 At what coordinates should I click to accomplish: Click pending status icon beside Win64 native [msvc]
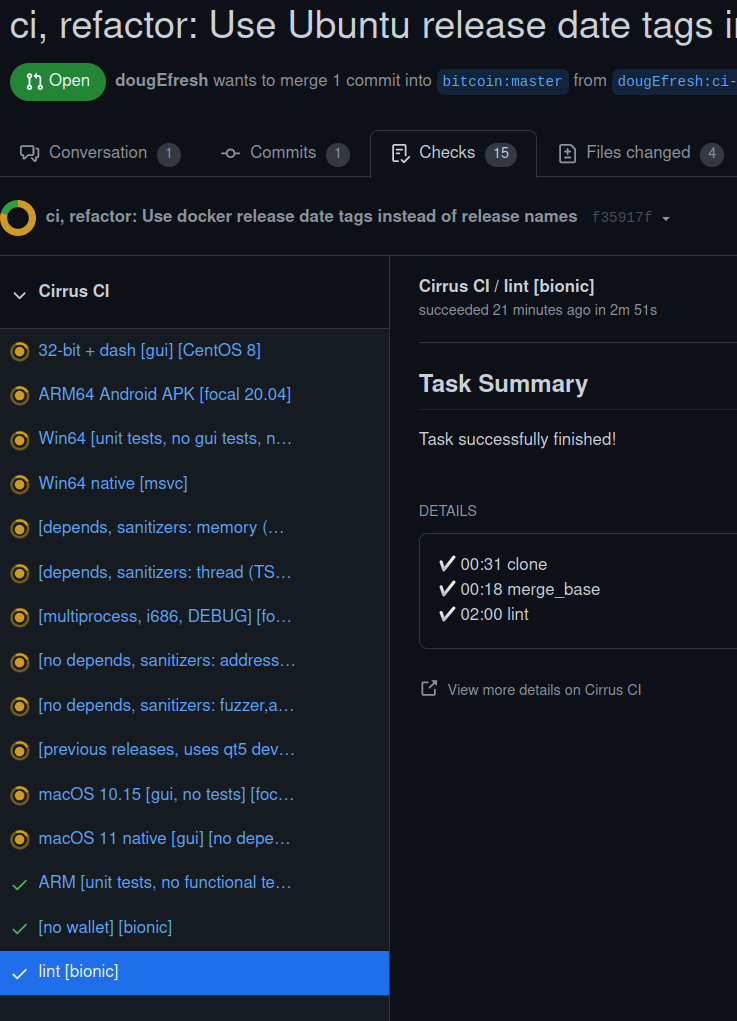tap(20, 484)
